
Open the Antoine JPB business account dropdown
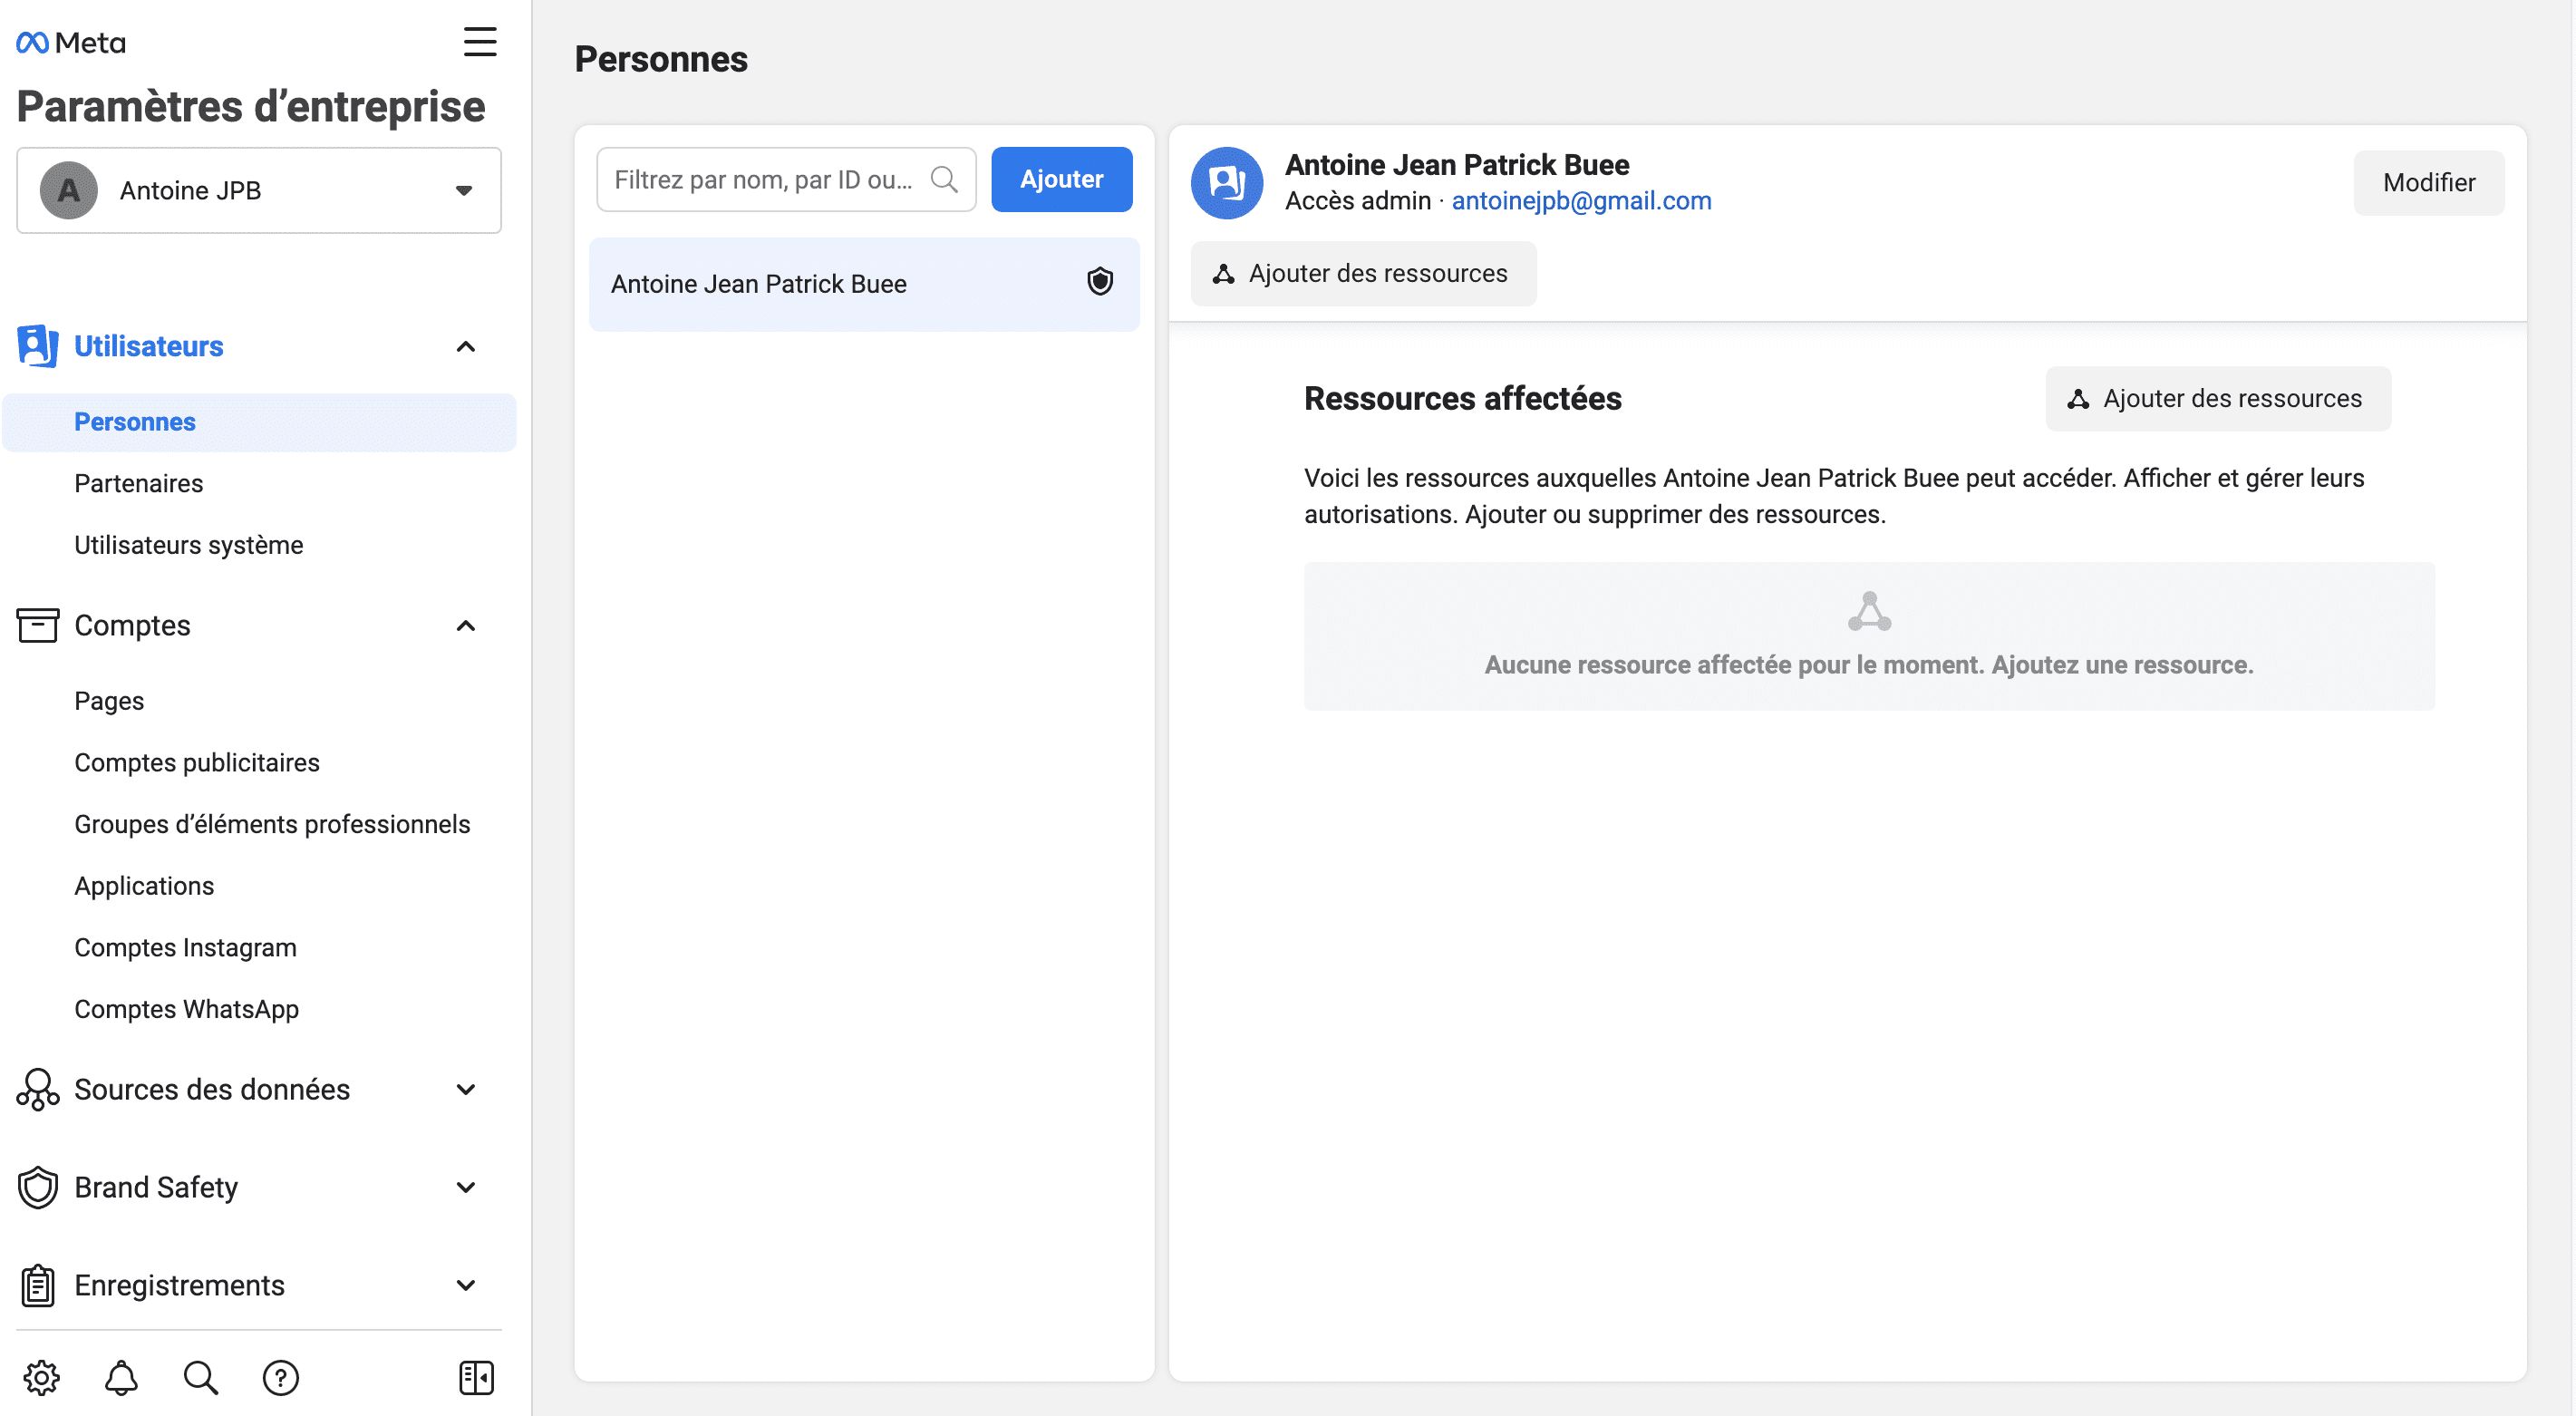tap(259, 190)
